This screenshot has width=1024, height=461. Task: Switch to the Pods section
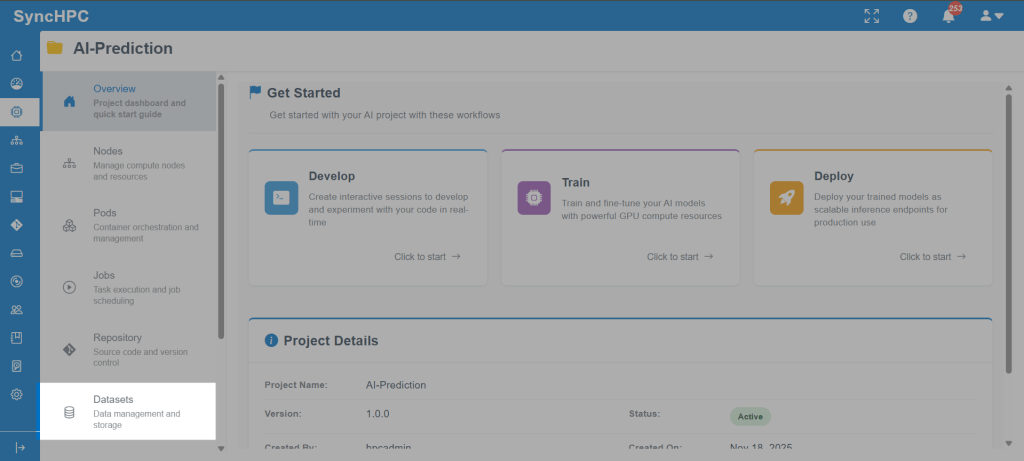127,225
